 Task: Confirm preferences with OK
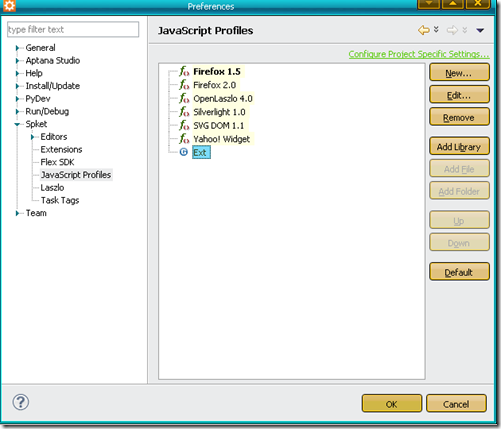tap(392, 404)
